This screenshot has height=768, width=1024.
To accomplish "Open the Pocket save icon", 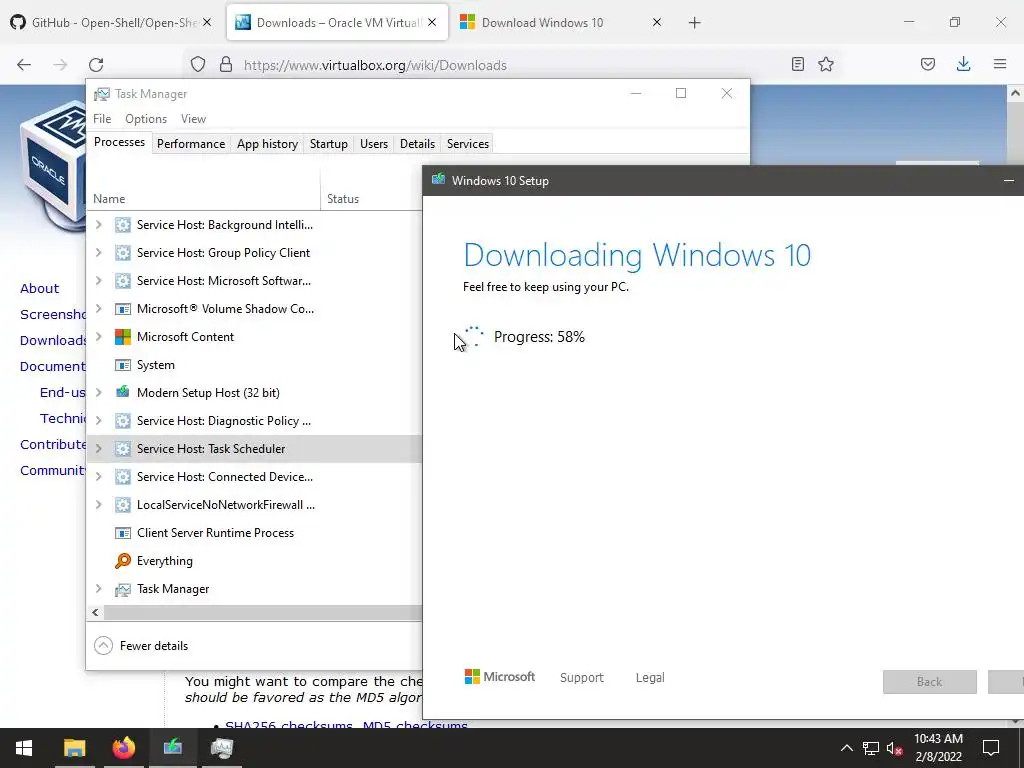I will [928, 64].
